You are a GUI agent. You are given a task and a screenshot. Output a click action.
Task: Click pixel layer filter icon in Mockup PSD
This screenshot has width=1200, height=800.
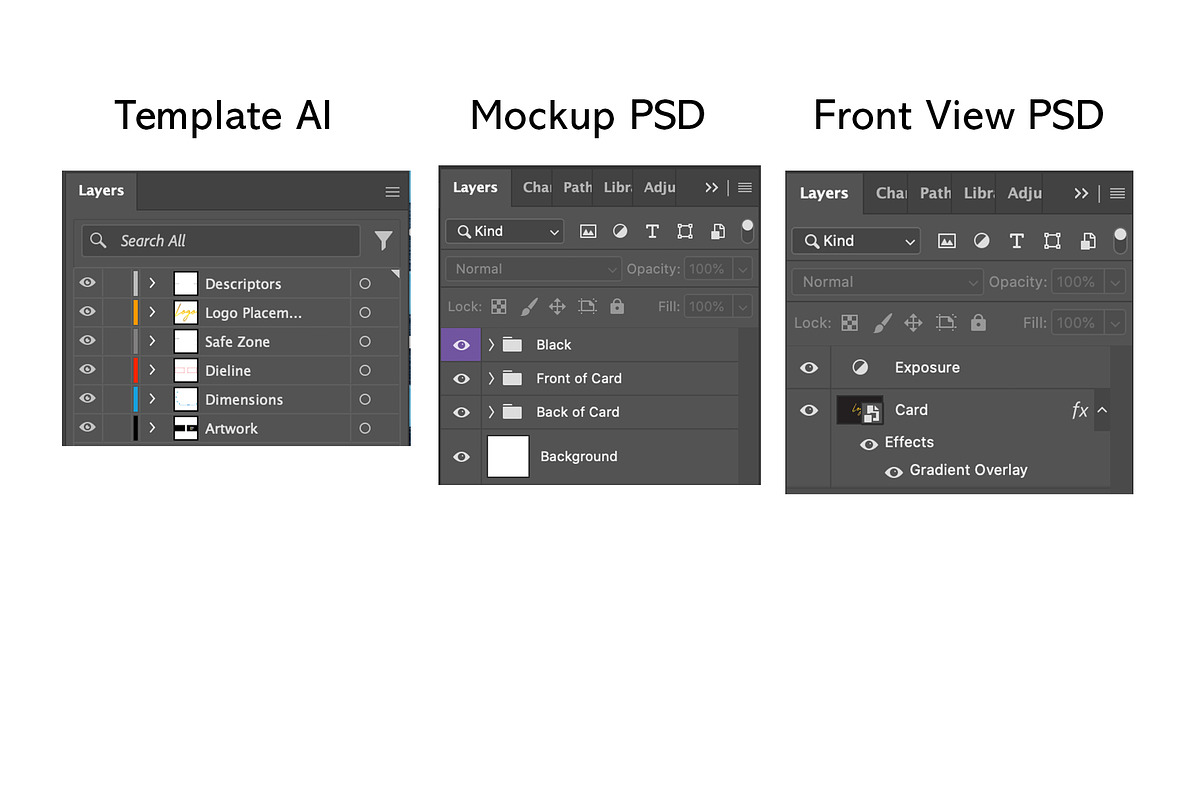pos(588,231)
